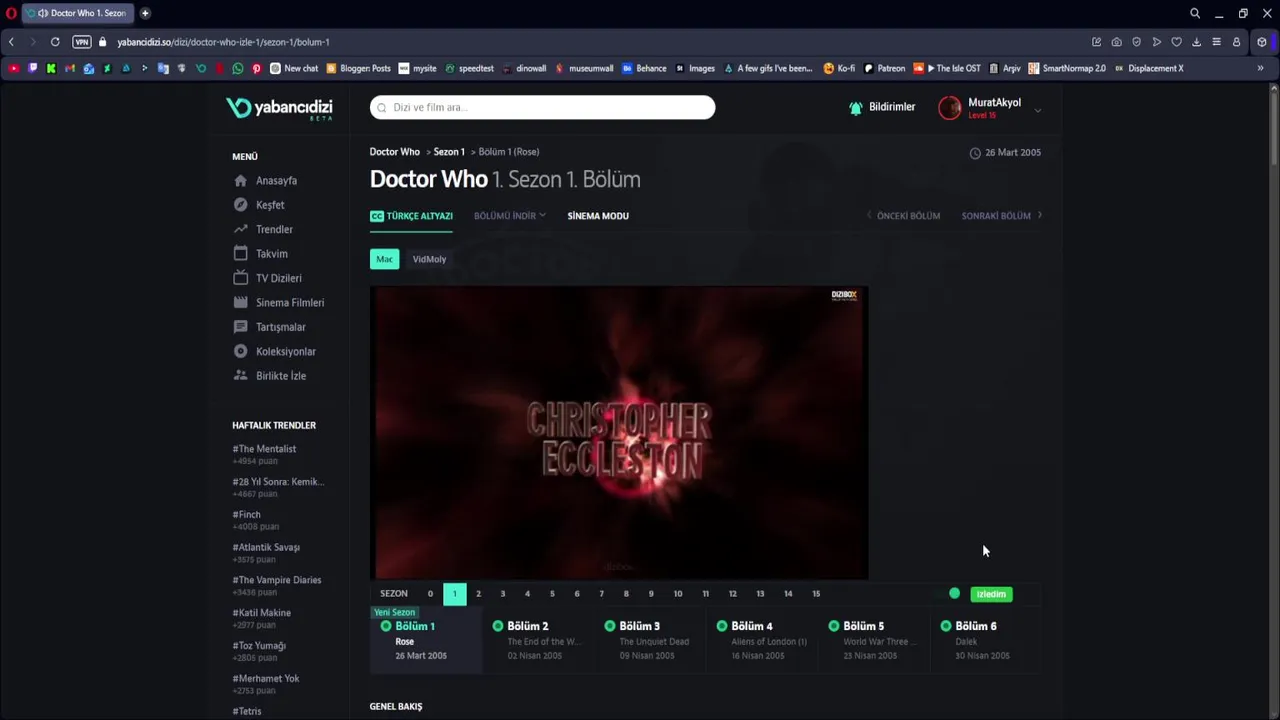Expand Bölümü İndir dropdown
This screenshot has width=1280, height=720.
[510, 216]
